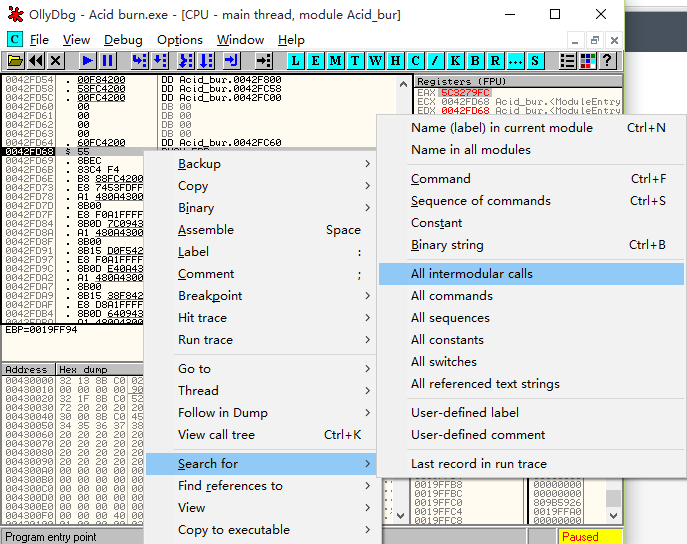
Task: Click the Step over toolbar icon
Action: pyautogui.click(x=159, y=60)
